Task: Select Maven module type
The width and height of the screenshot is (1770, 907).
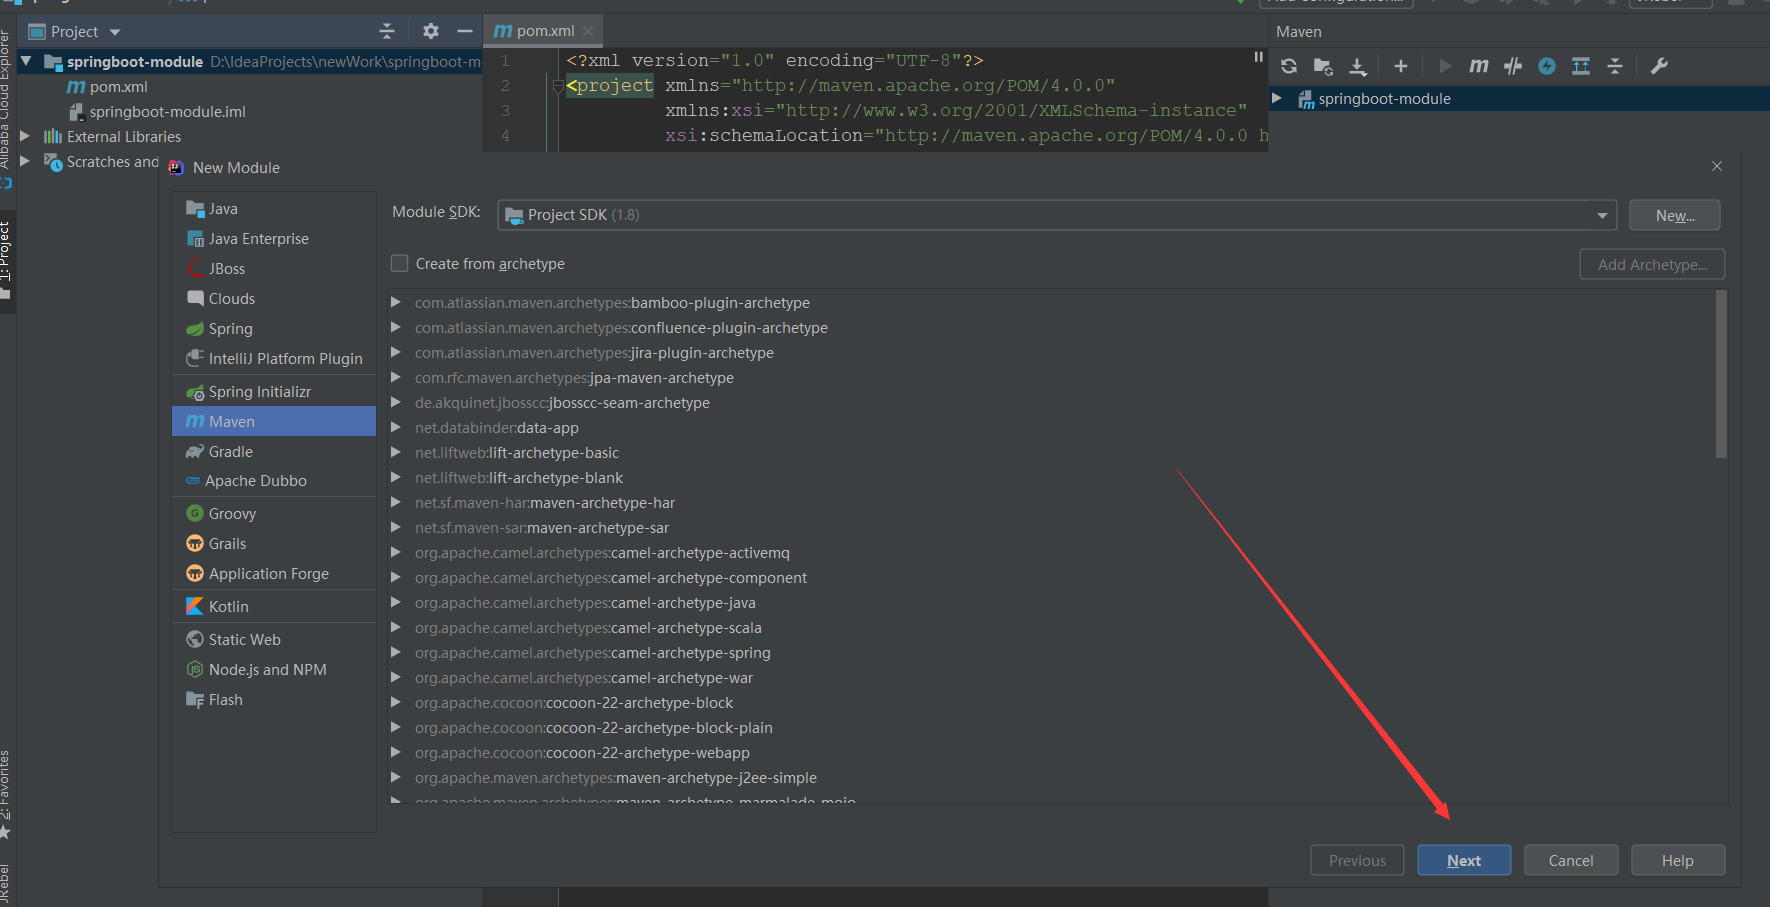Action: pyautogui.click(x=274, y=421)
